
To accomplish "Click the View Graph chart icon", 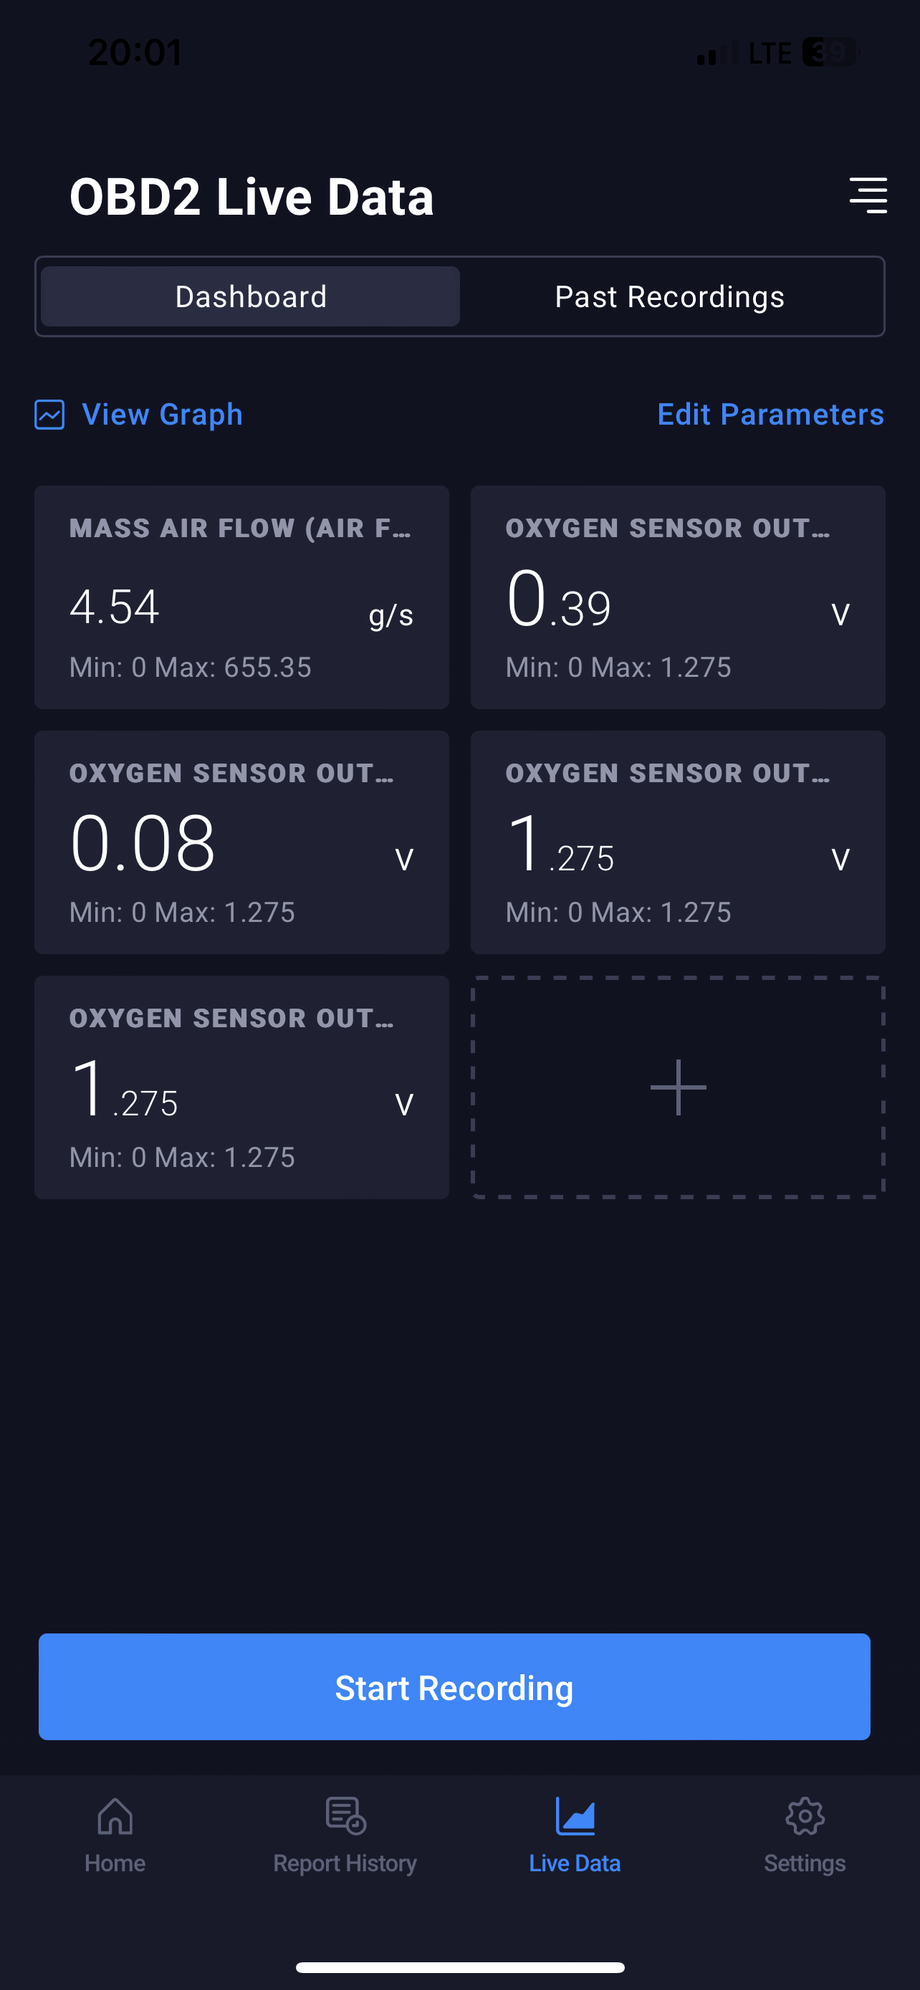I will pos(50,415).
